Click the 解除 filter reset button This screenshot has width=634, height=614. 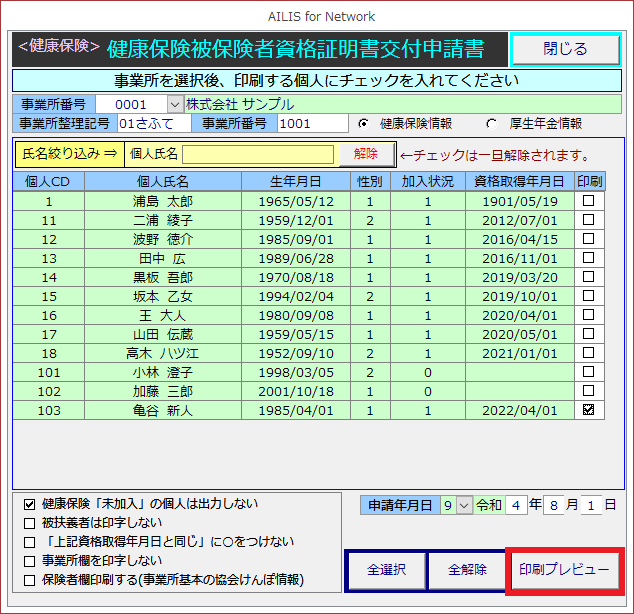click(x=366, y=154)
